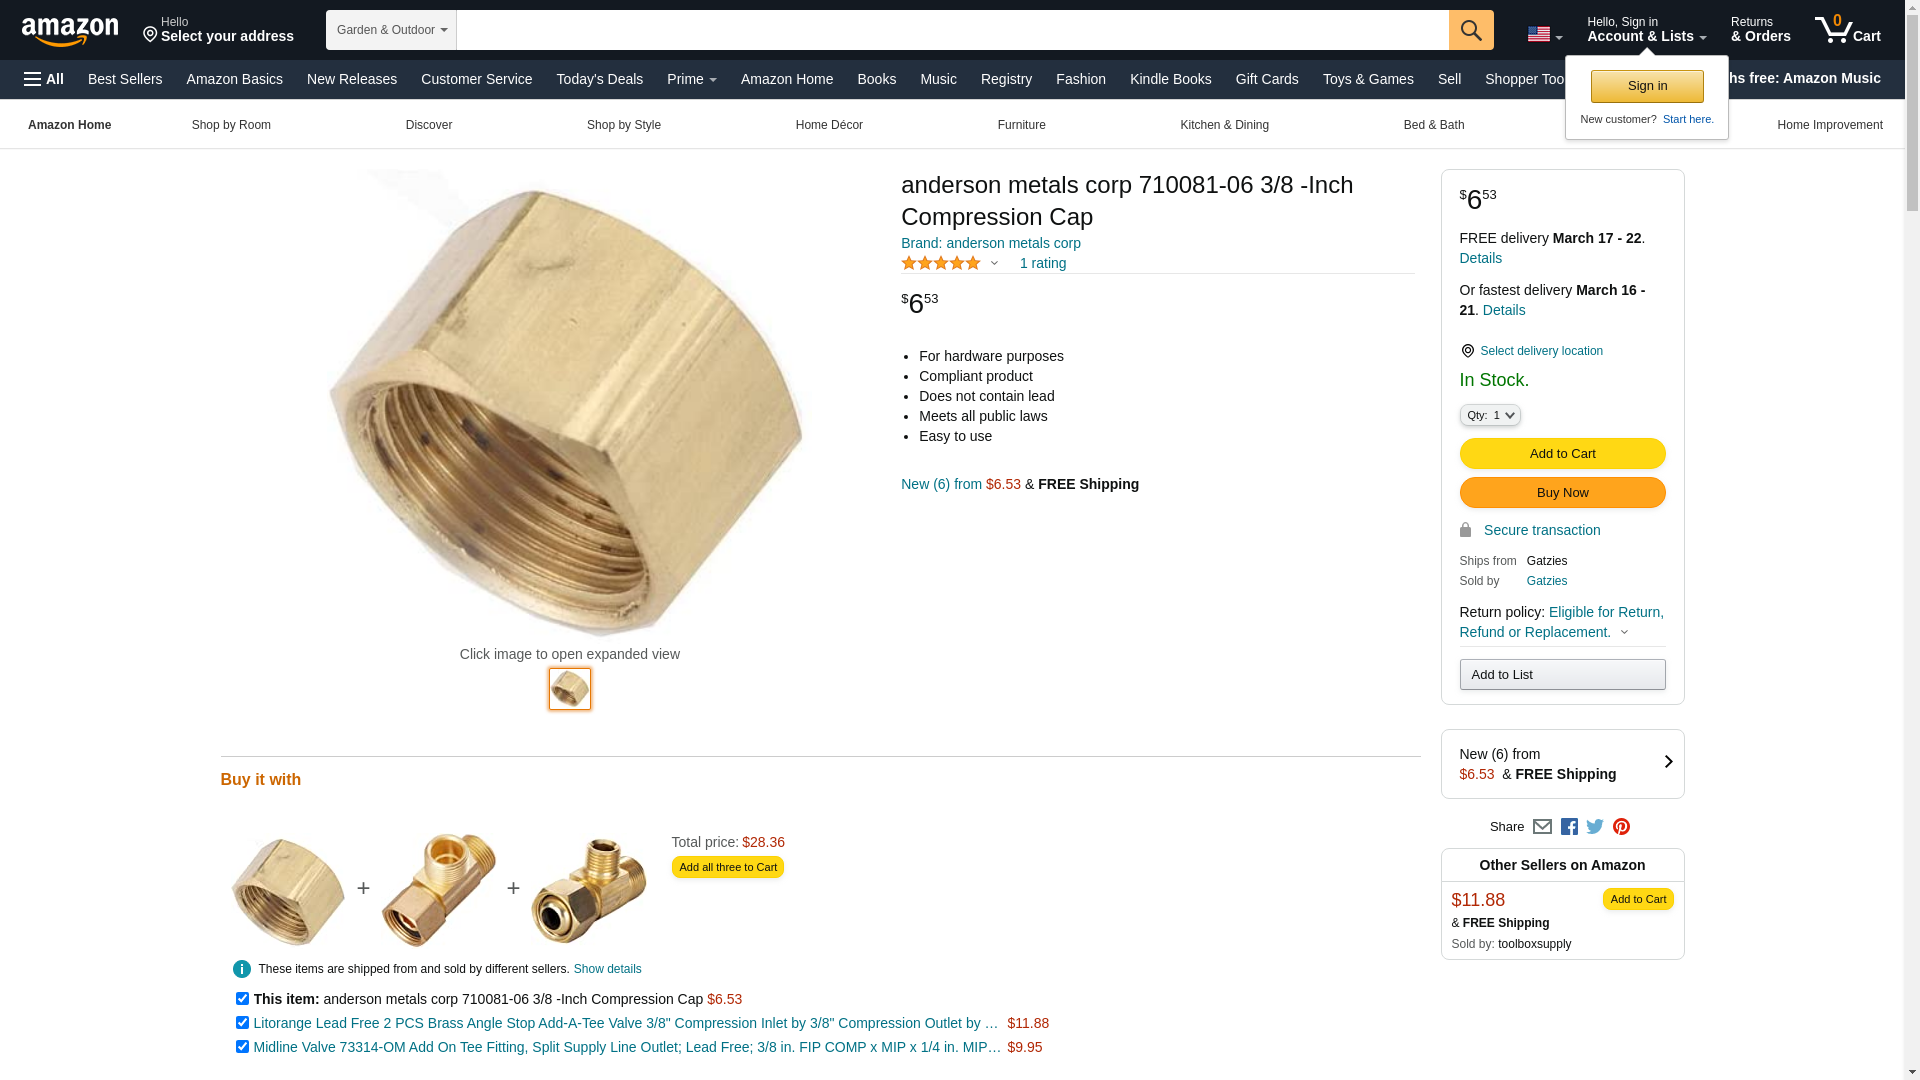Click the Buy Now button
This screenshot has width=1920, height=1080.
coord(1562,493)
